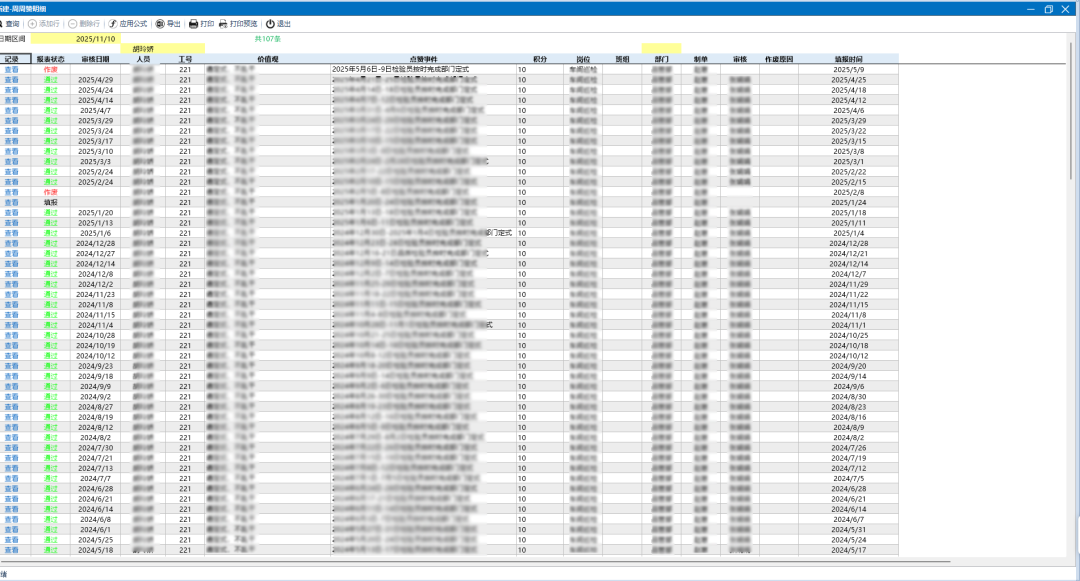Select the 工号 column header

point(185,59)
